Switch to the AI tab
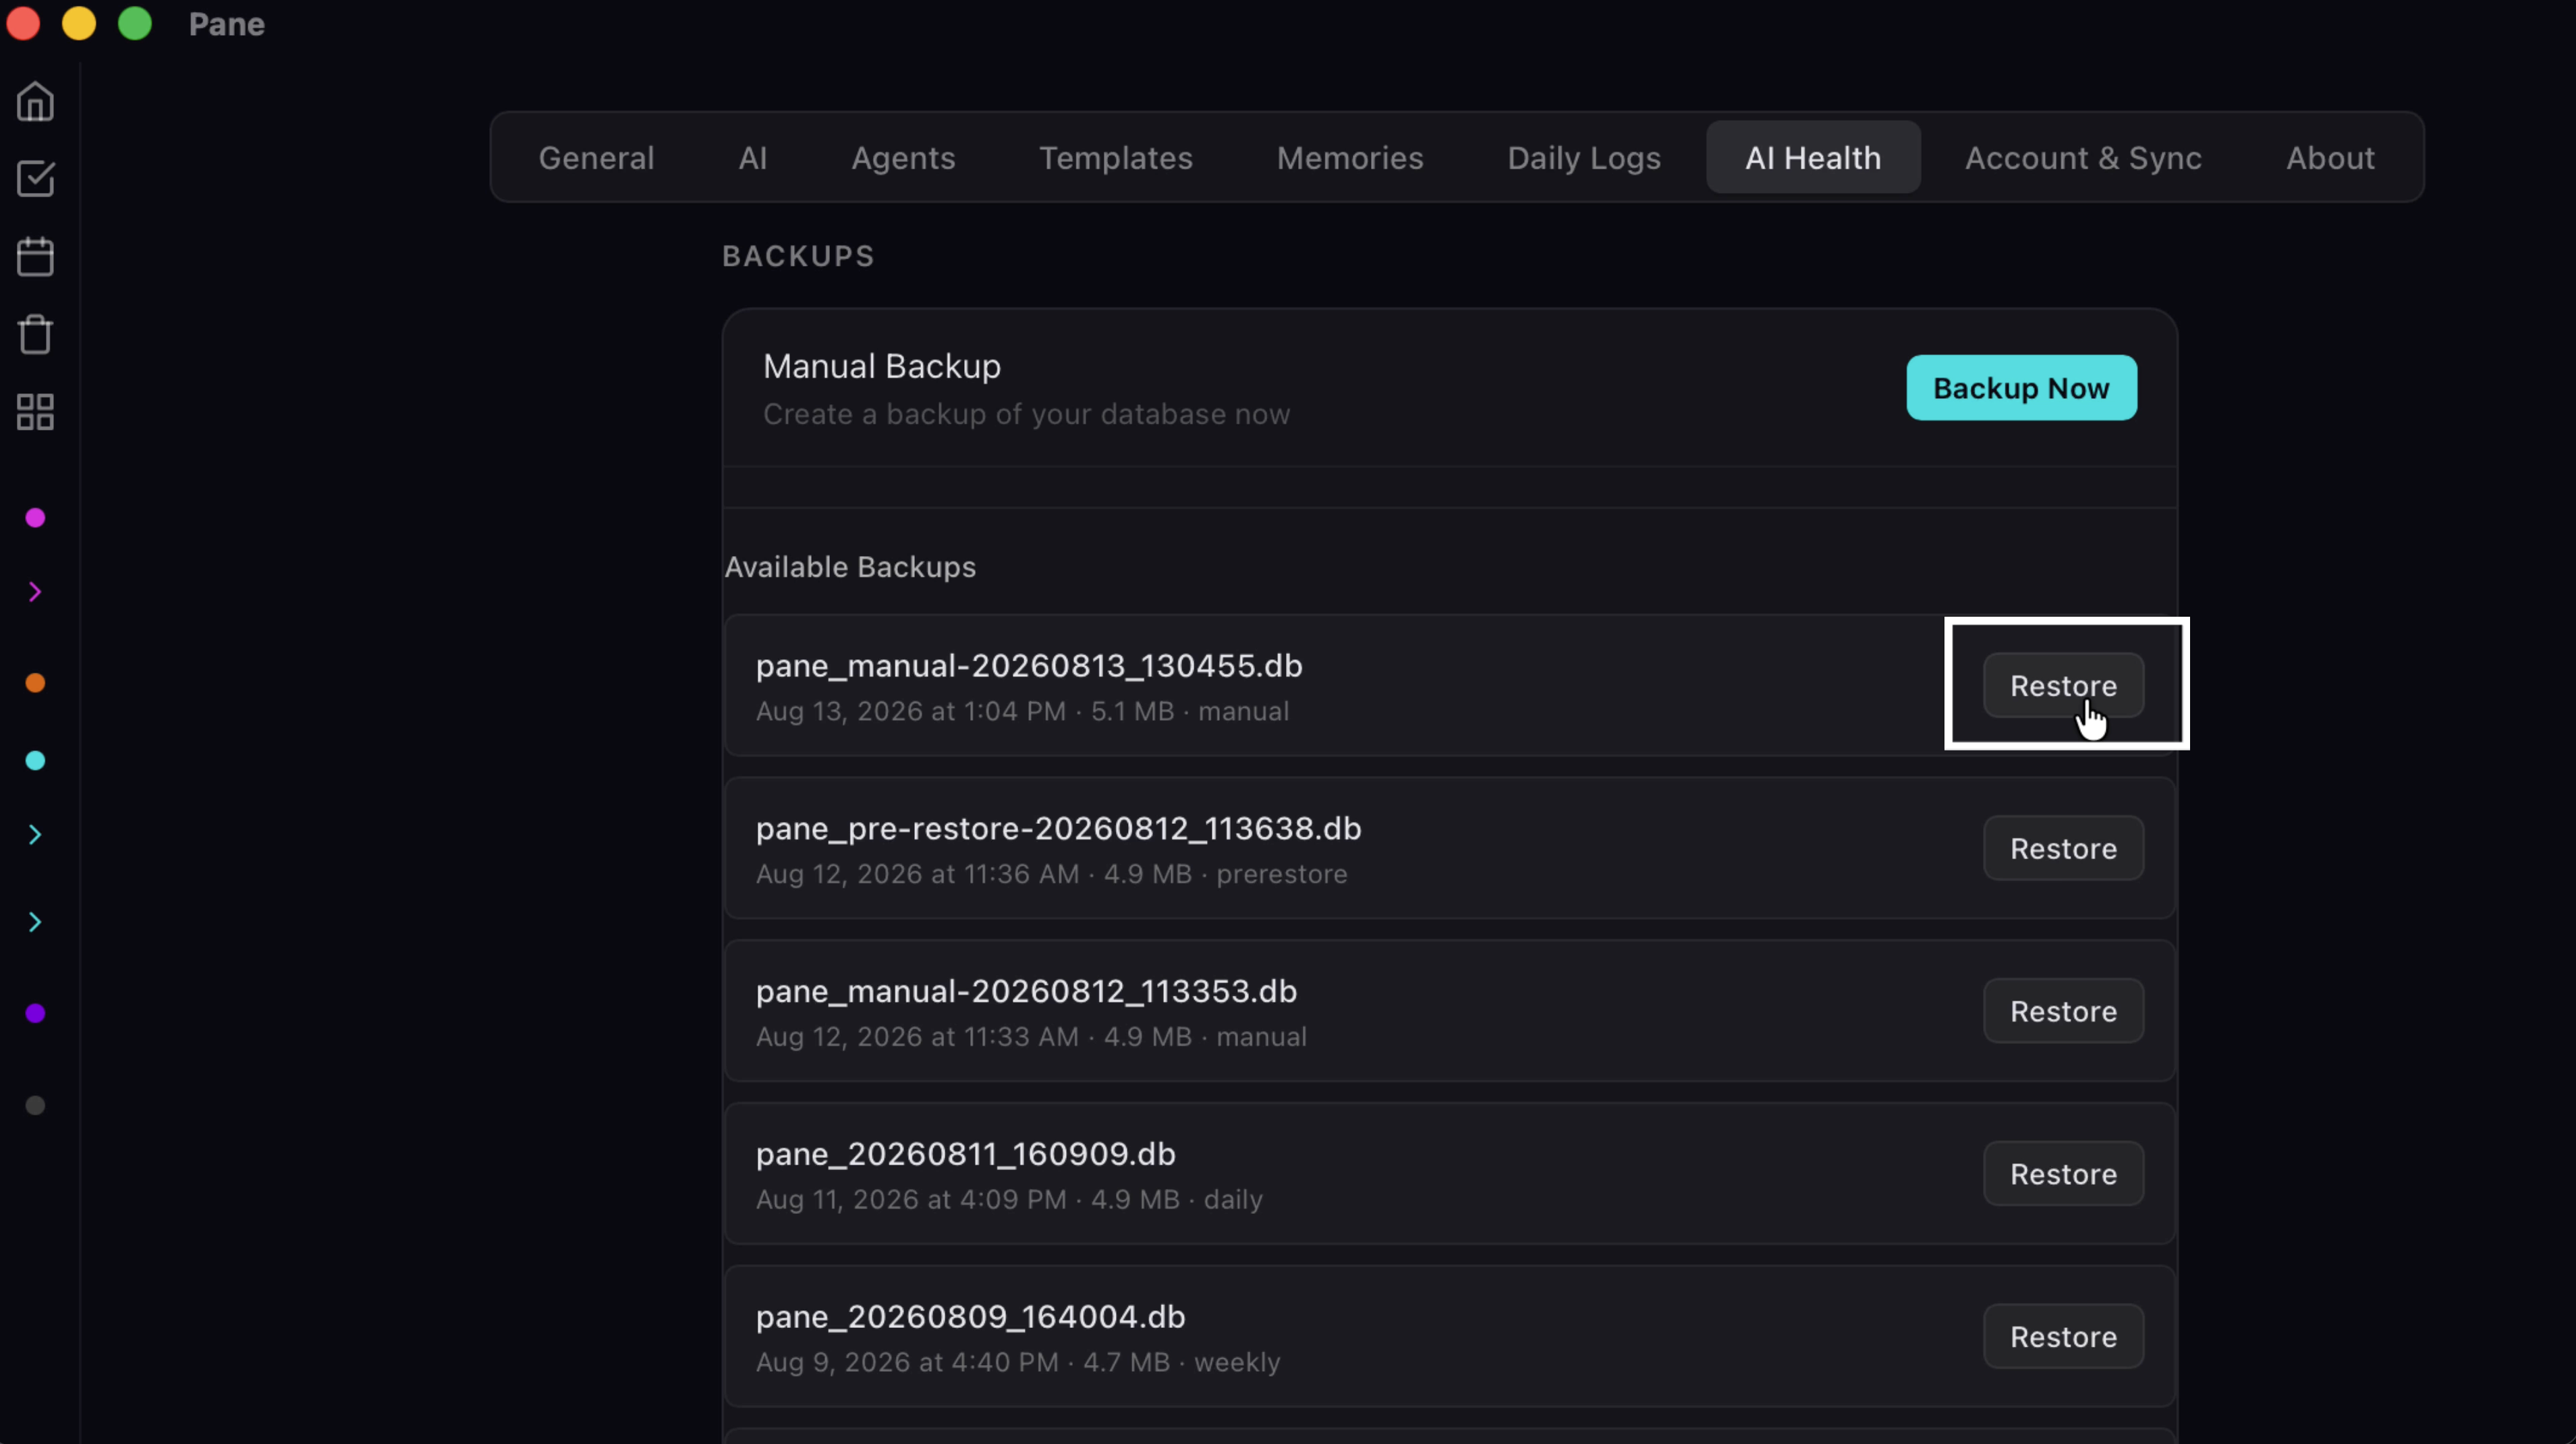 point(752,158)
